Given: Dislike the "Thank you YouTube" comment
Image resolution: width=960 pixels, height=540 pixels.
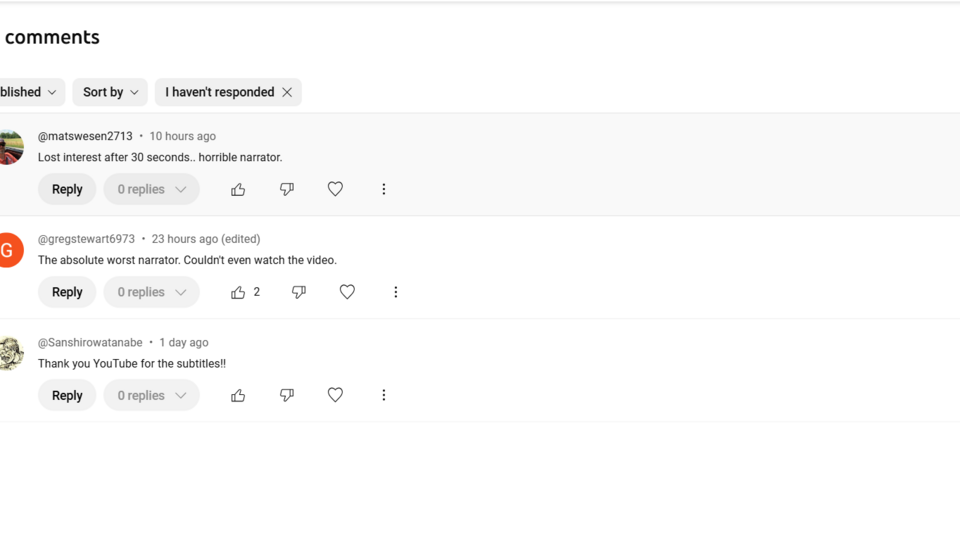Looking at the screenshot, I should click(287, 395).
